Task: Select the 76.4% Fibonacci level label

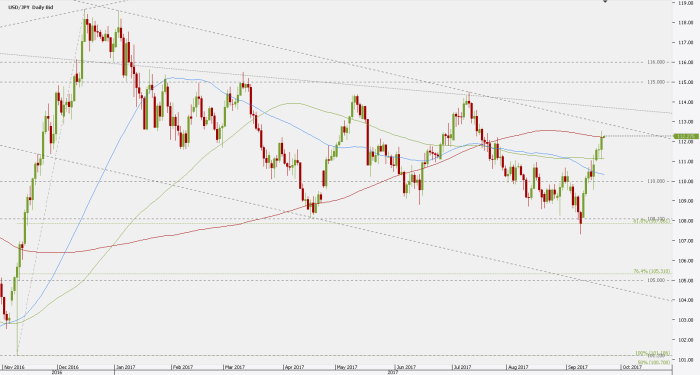Action: (652, 271)
